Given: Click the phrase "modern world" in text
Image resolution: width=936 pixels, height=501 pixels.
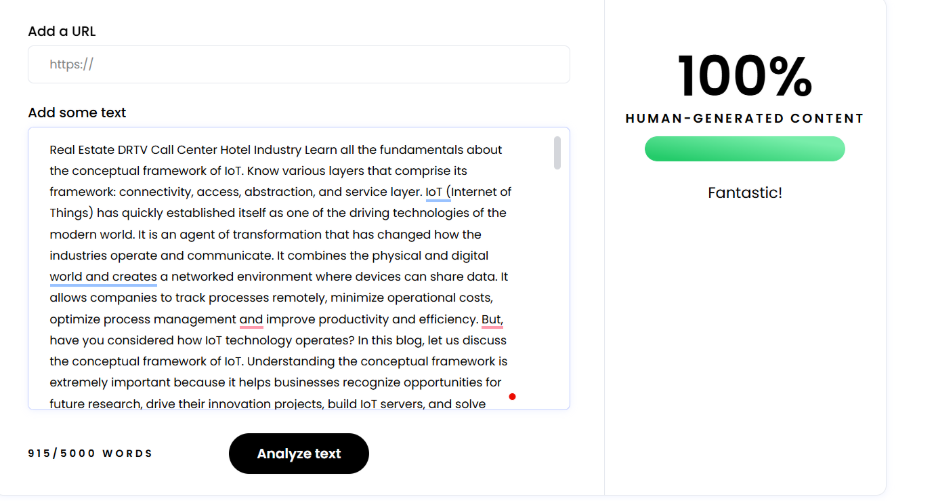Looking at the screenshot, I should click(x=90, y=235).
